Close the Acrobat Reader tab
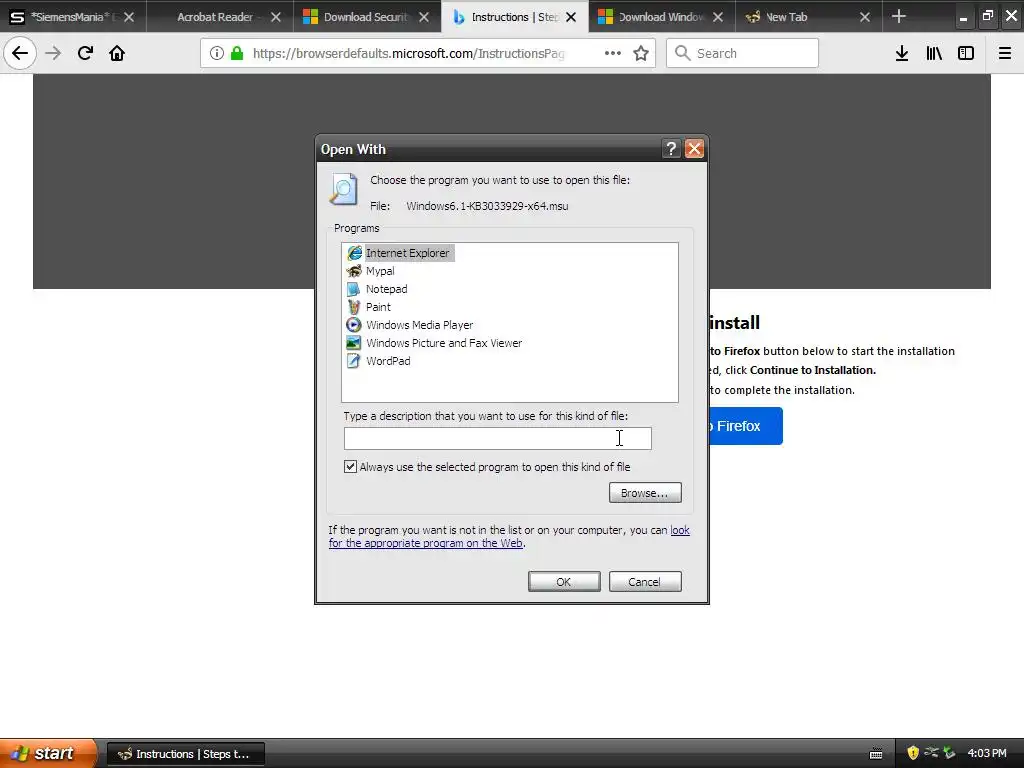1024x768 pixels. pos(276,17)
